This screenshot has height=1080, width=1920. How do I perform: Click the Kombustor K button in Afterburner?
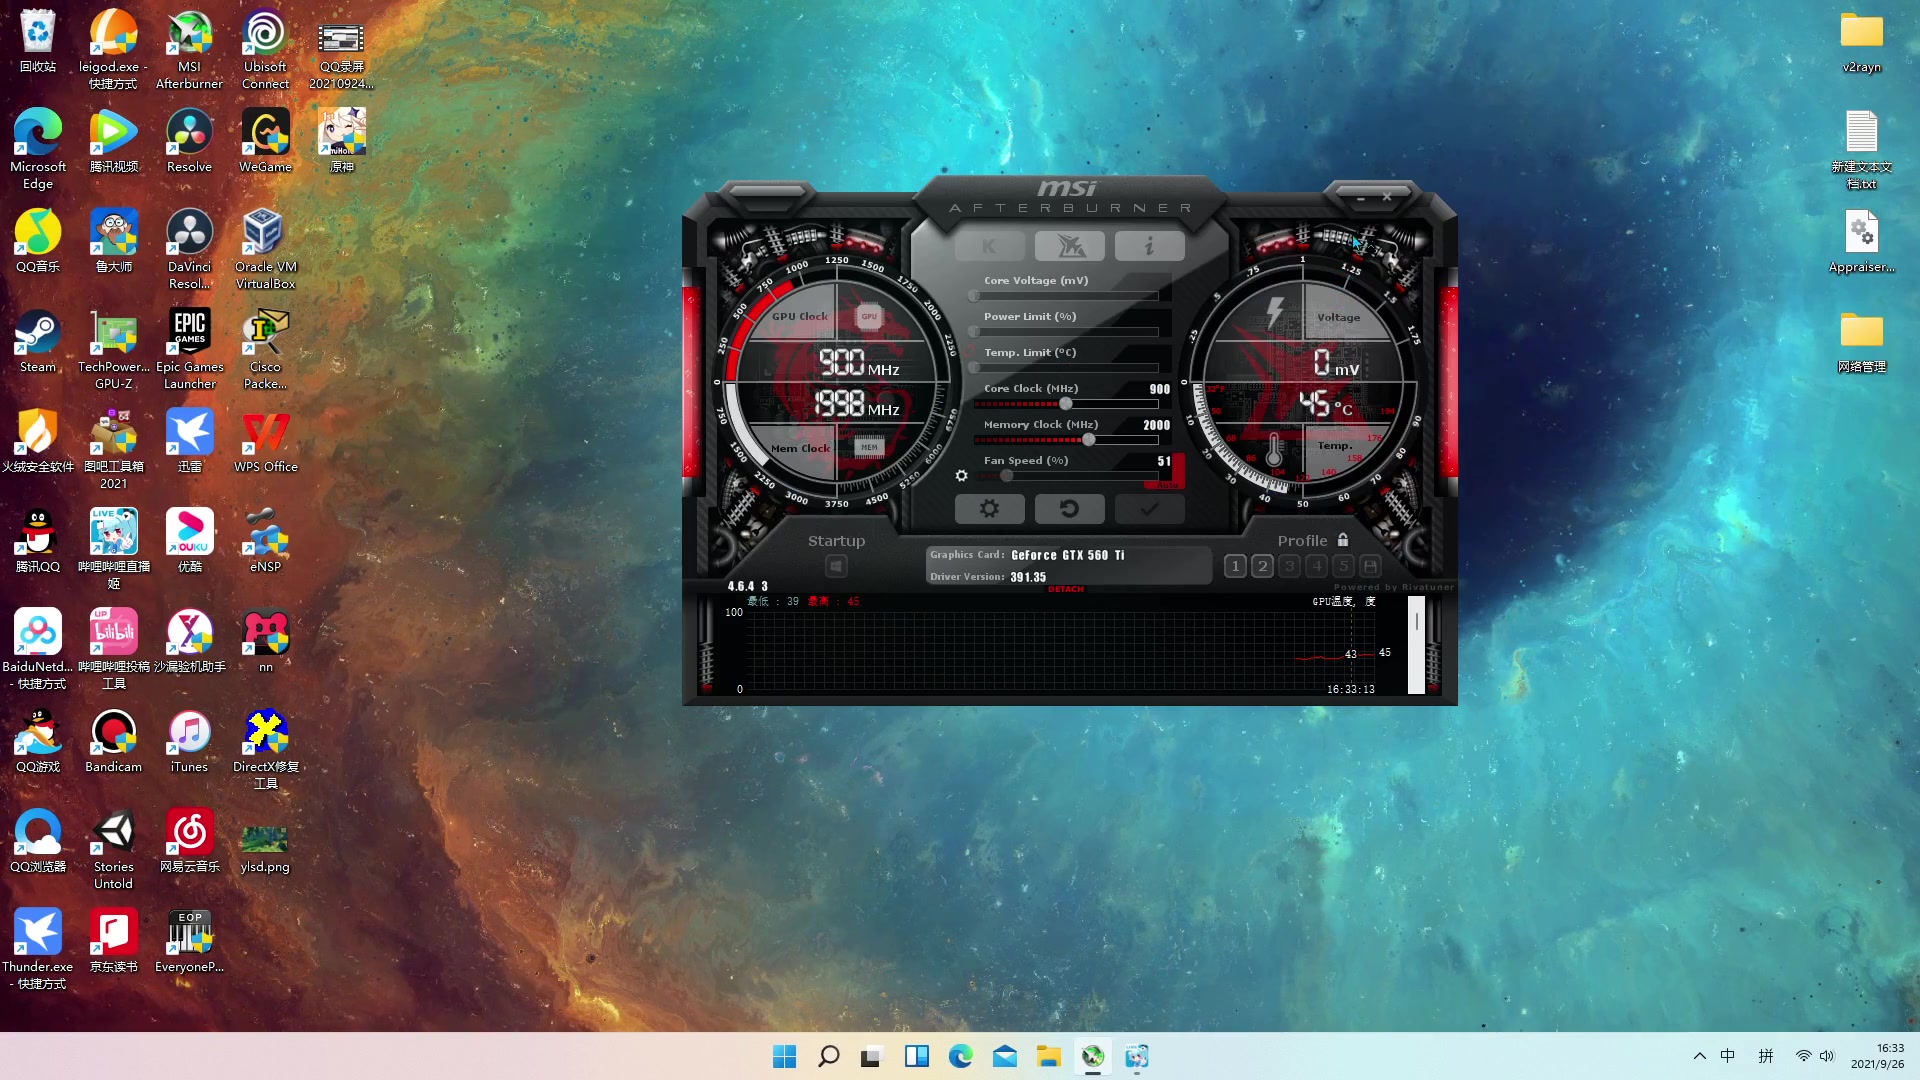(x=989, y=246)
